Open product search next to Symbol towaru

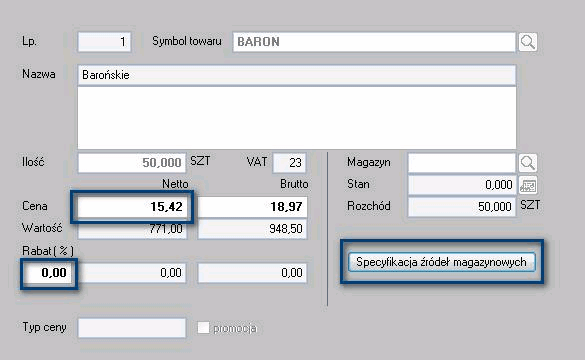[528, 42]
